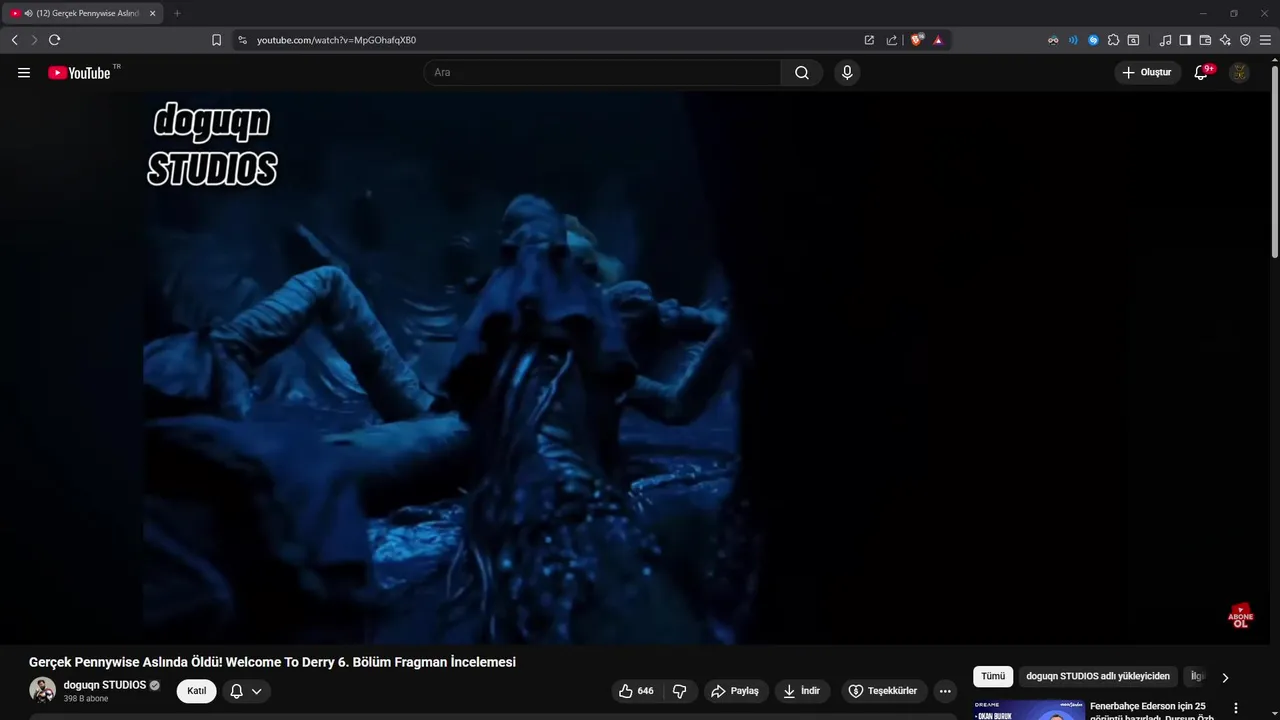Select the Gerçek Pennywise browser tab
The height and width of the screenshot is (720, 1280).
point(84,13)
